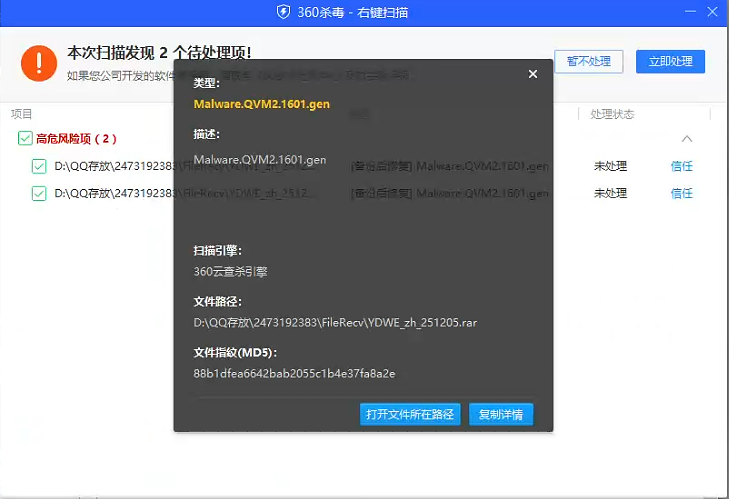
Task: Click the 360云查杀引擎 engine text
Action: [x=230, y=272]
